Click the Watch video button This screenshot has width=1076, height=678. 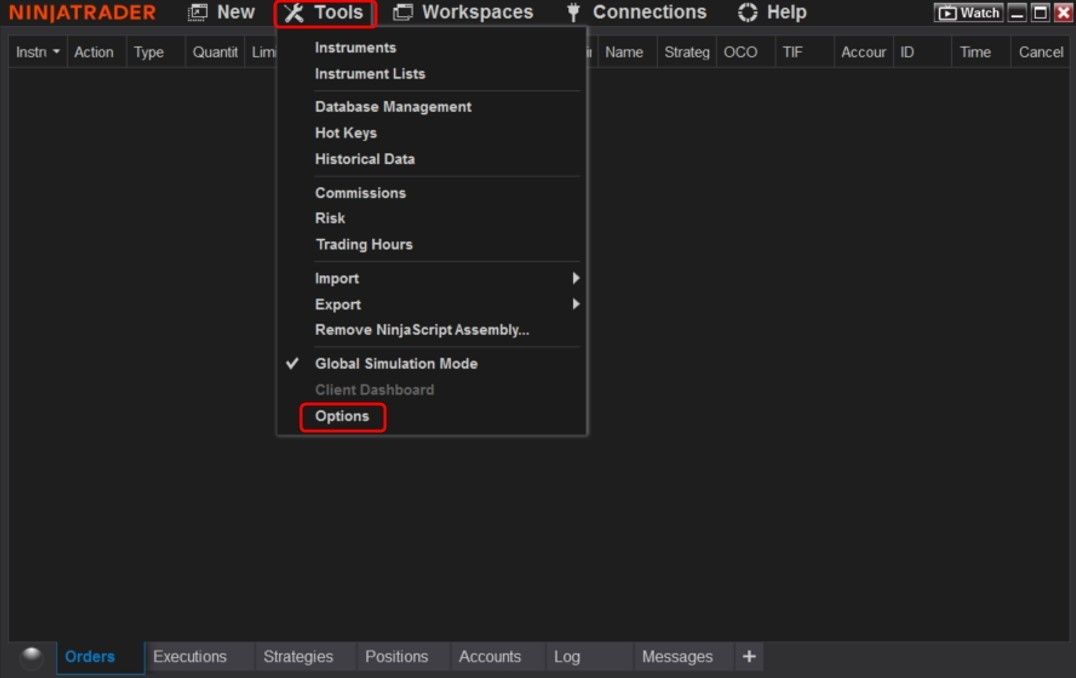[x=968, y=12]
